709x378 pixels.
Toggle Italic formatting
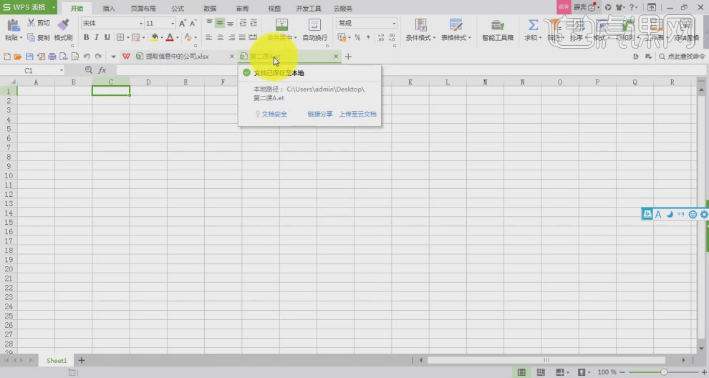(96, 38)
